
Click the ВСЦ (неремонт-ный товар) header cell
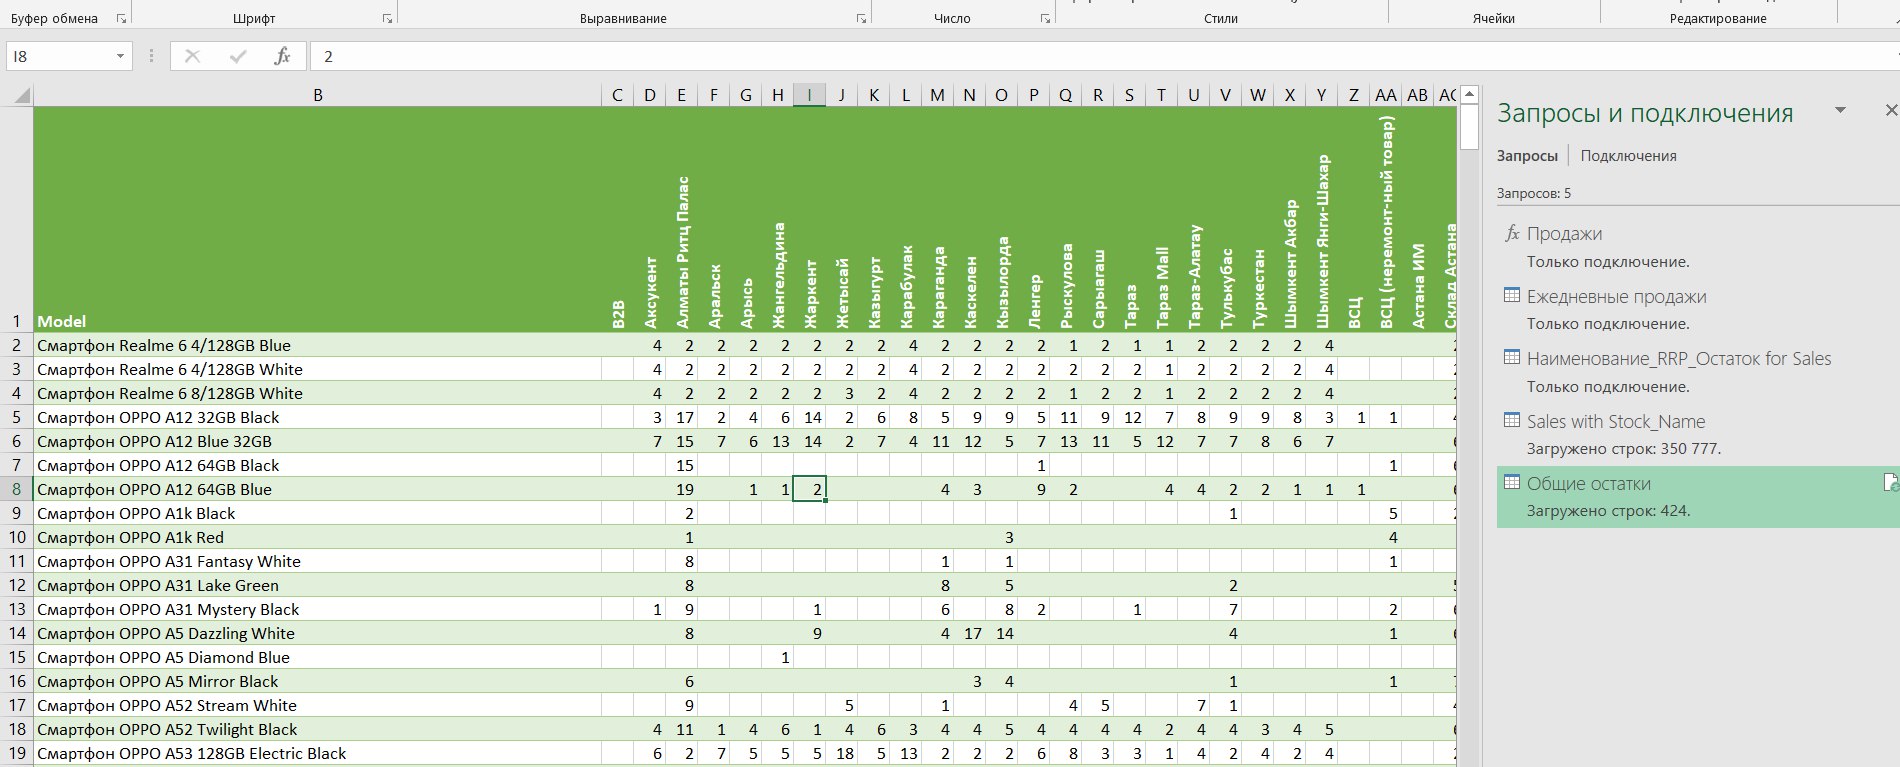1386,220
